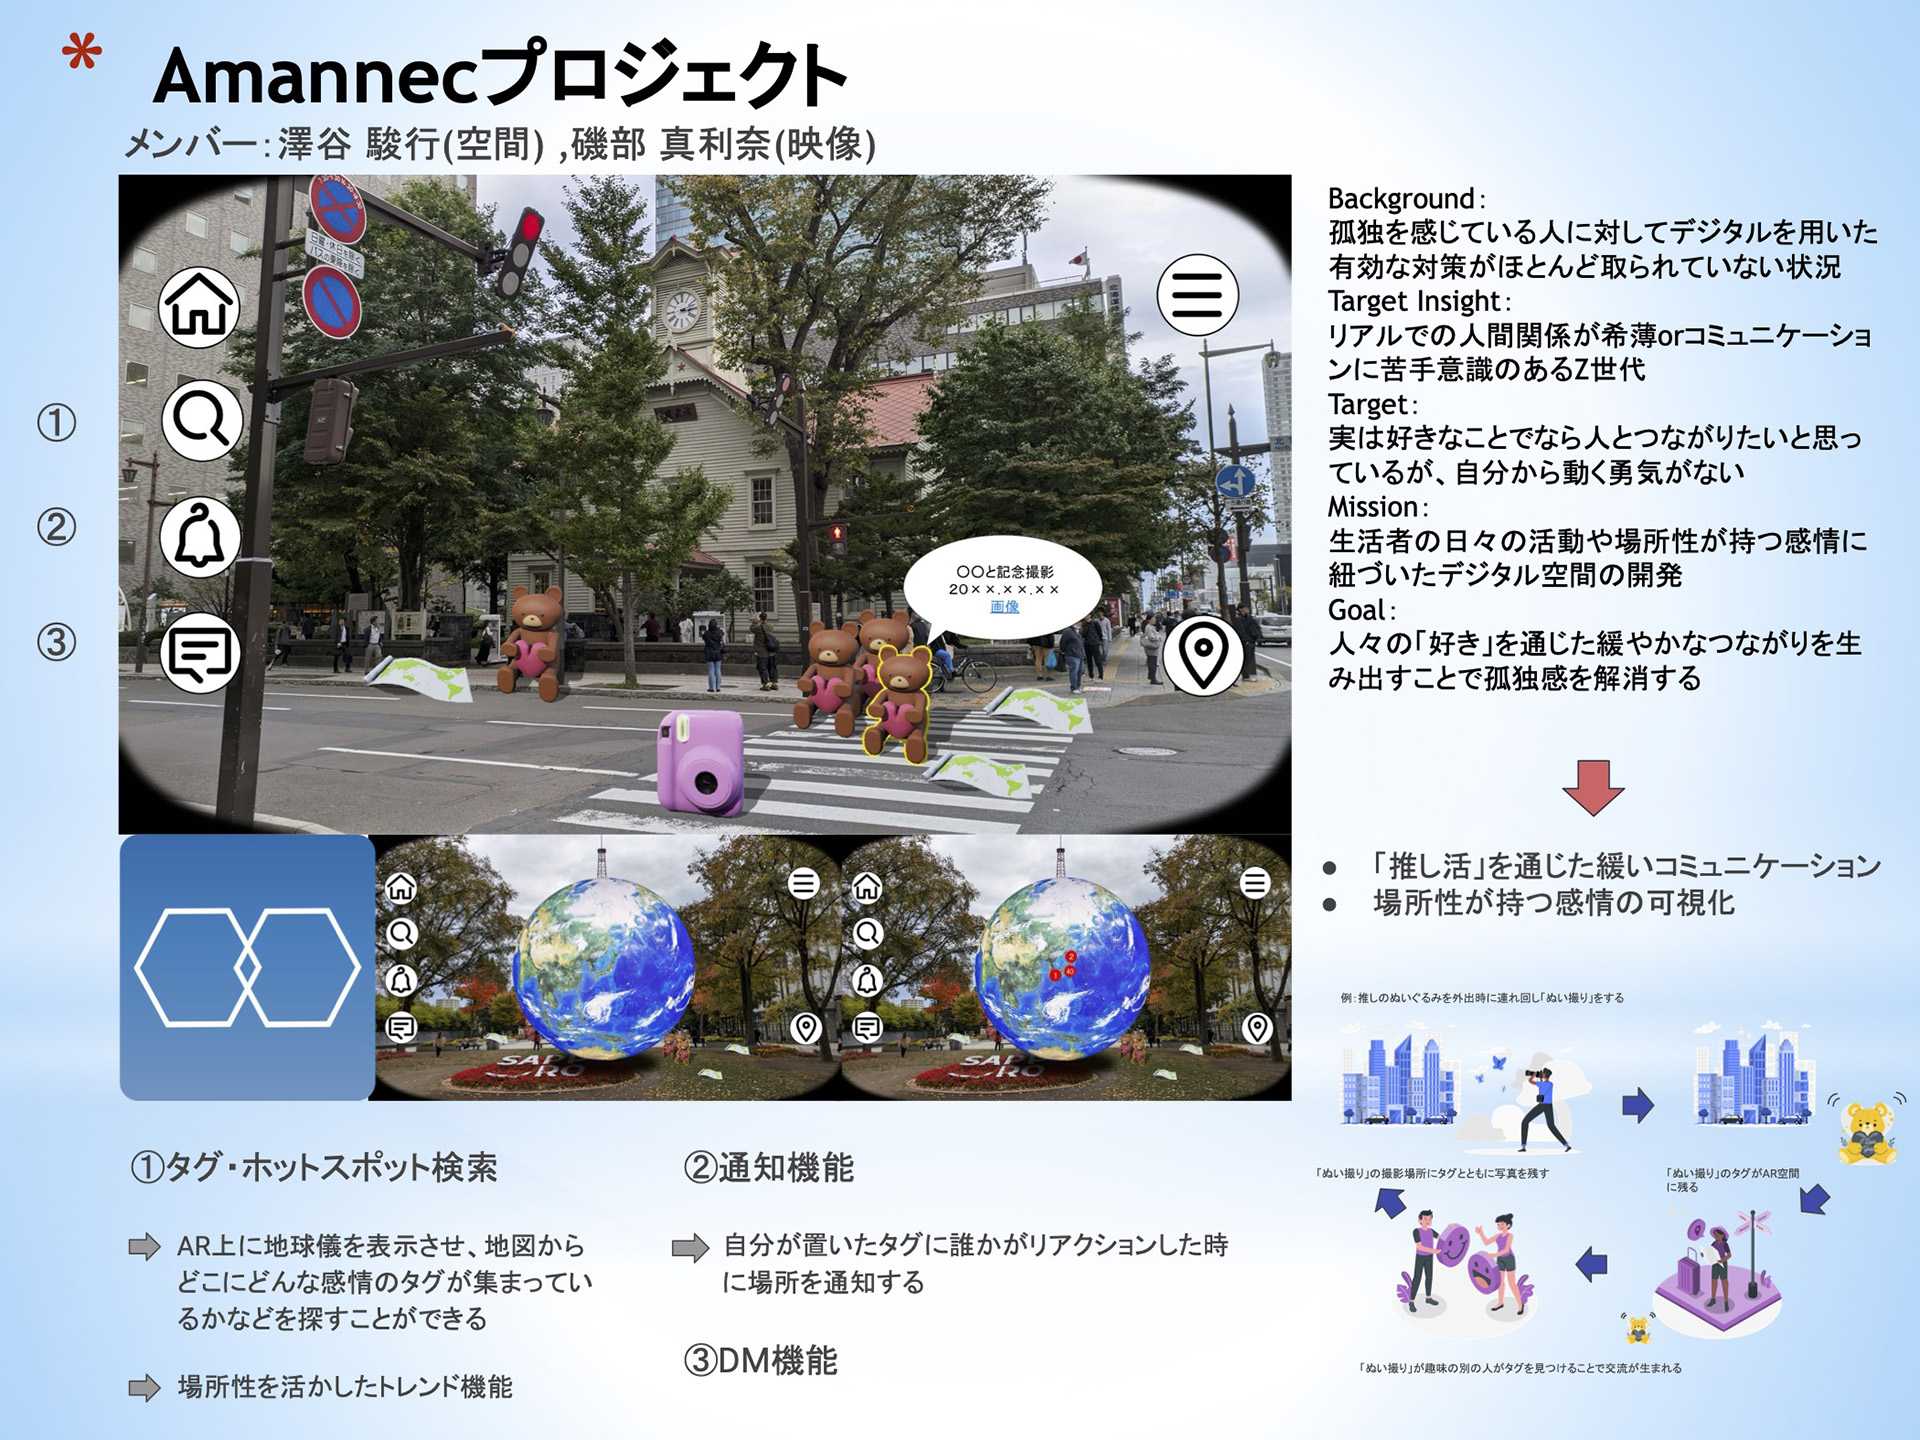1920x1440 pixels.
Task: Click the ②通知機能 heading
Action: pos(768,1167)
